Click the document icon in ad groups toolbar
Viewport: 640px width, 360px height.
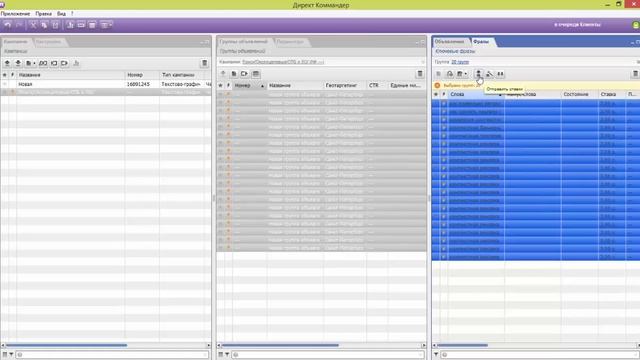(x=234, y=74)
